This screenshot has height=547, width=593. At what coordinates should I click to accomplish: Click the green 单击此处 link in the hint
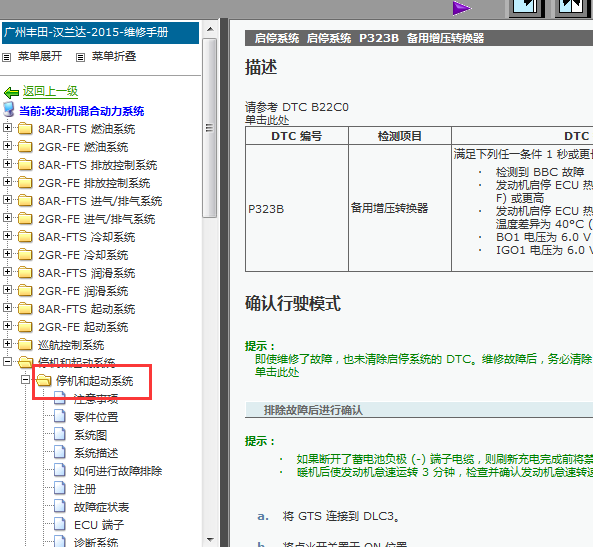(277, 372)
